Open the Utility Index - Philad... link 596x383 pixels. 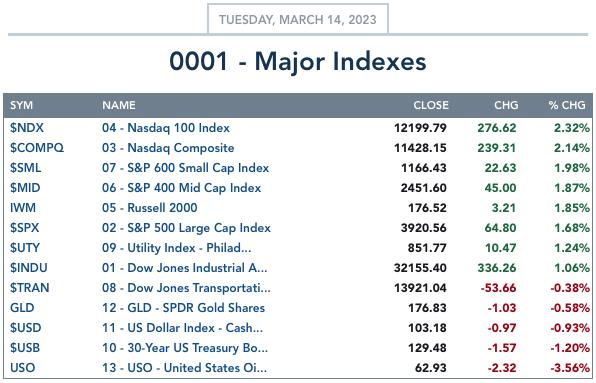[176, 248]
